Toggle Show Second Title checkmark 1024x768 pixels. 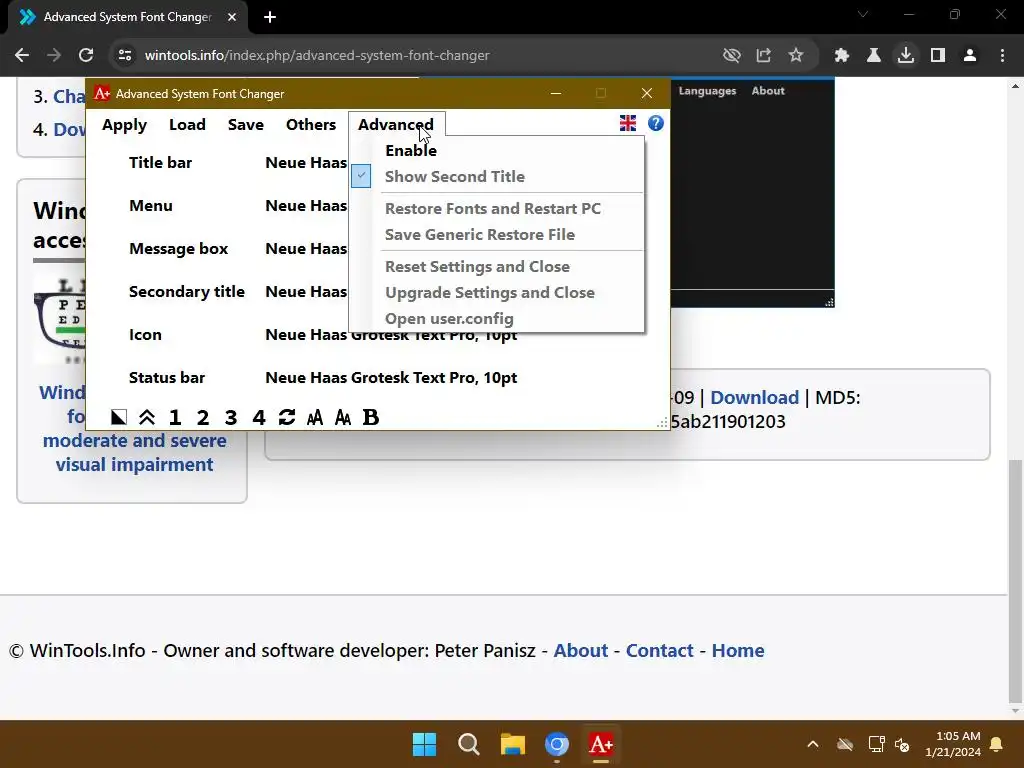360,176
